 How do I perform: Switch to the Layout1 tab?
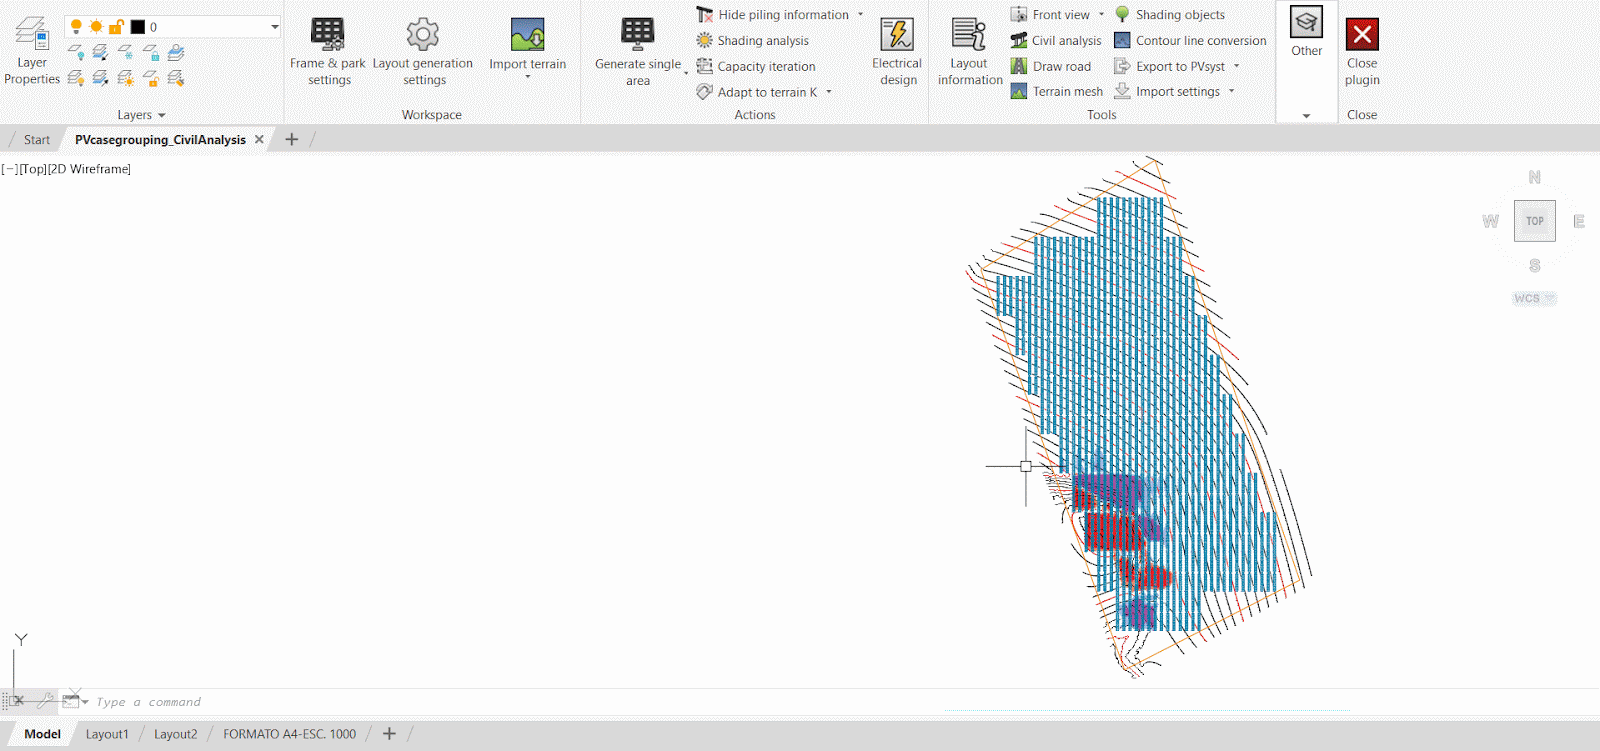coord(107,734)
